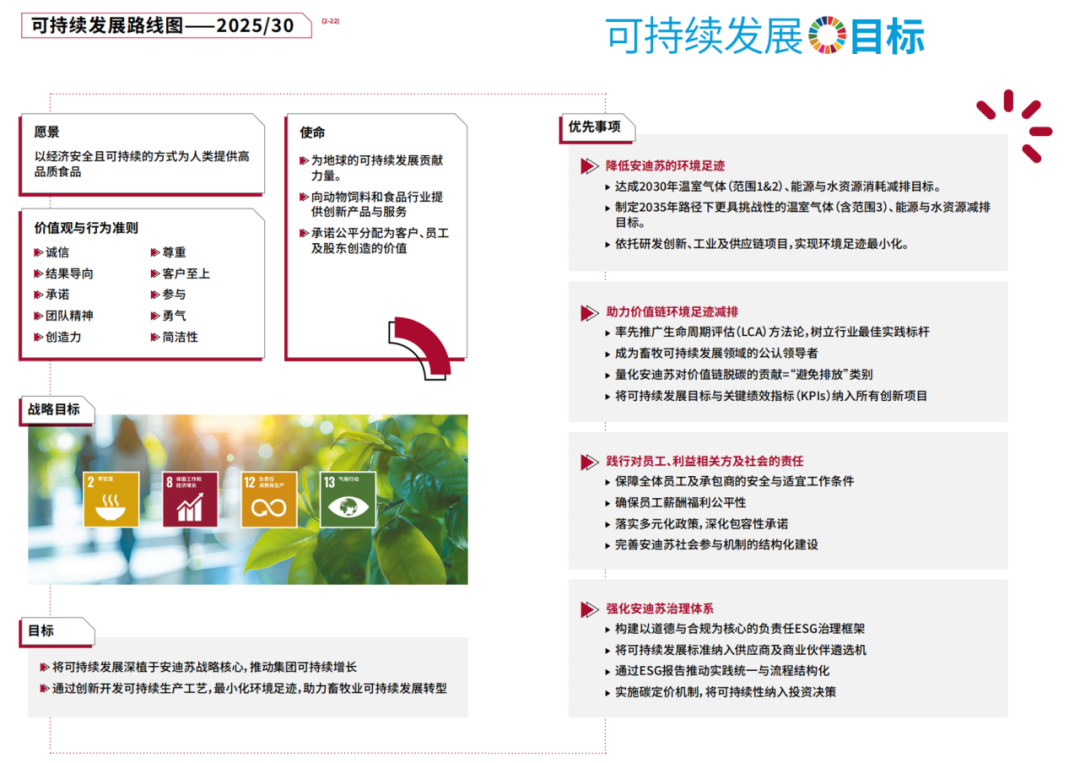This screenshot has height=763, width=1080.
Task: Click the value 团队精神
Action: pos(70,315)
